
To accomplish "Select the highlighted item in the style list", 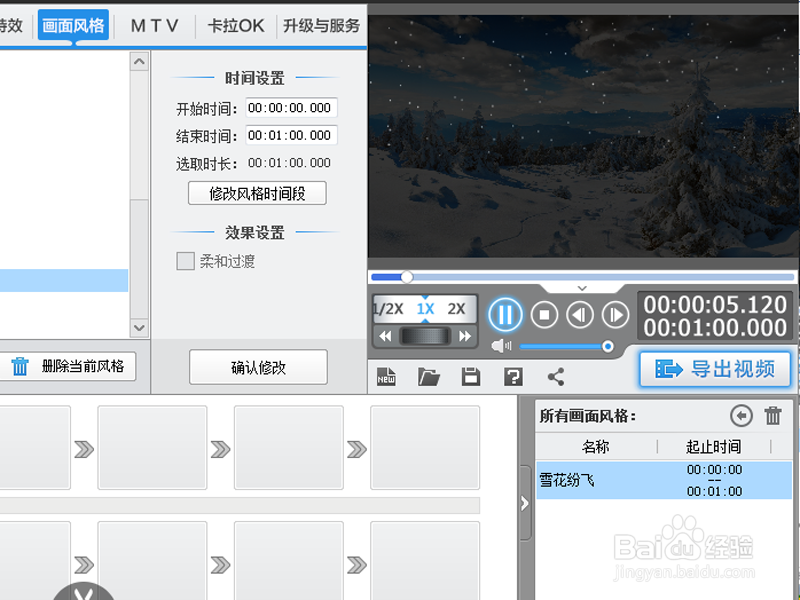I will click(x=64, y=281).
